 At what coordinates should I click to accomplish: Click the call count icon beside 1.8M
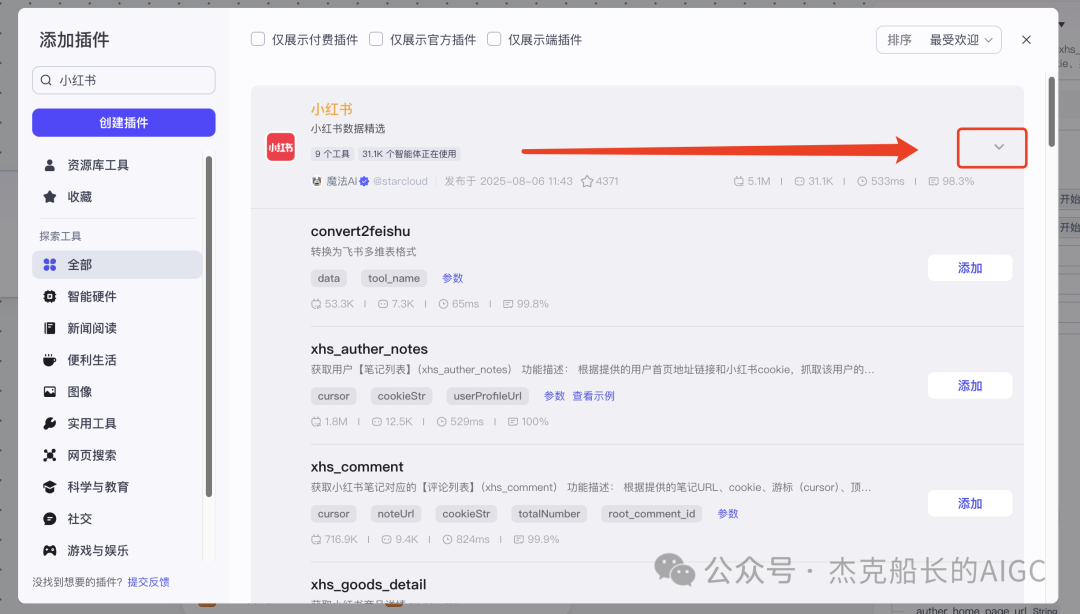pos(315,422)
